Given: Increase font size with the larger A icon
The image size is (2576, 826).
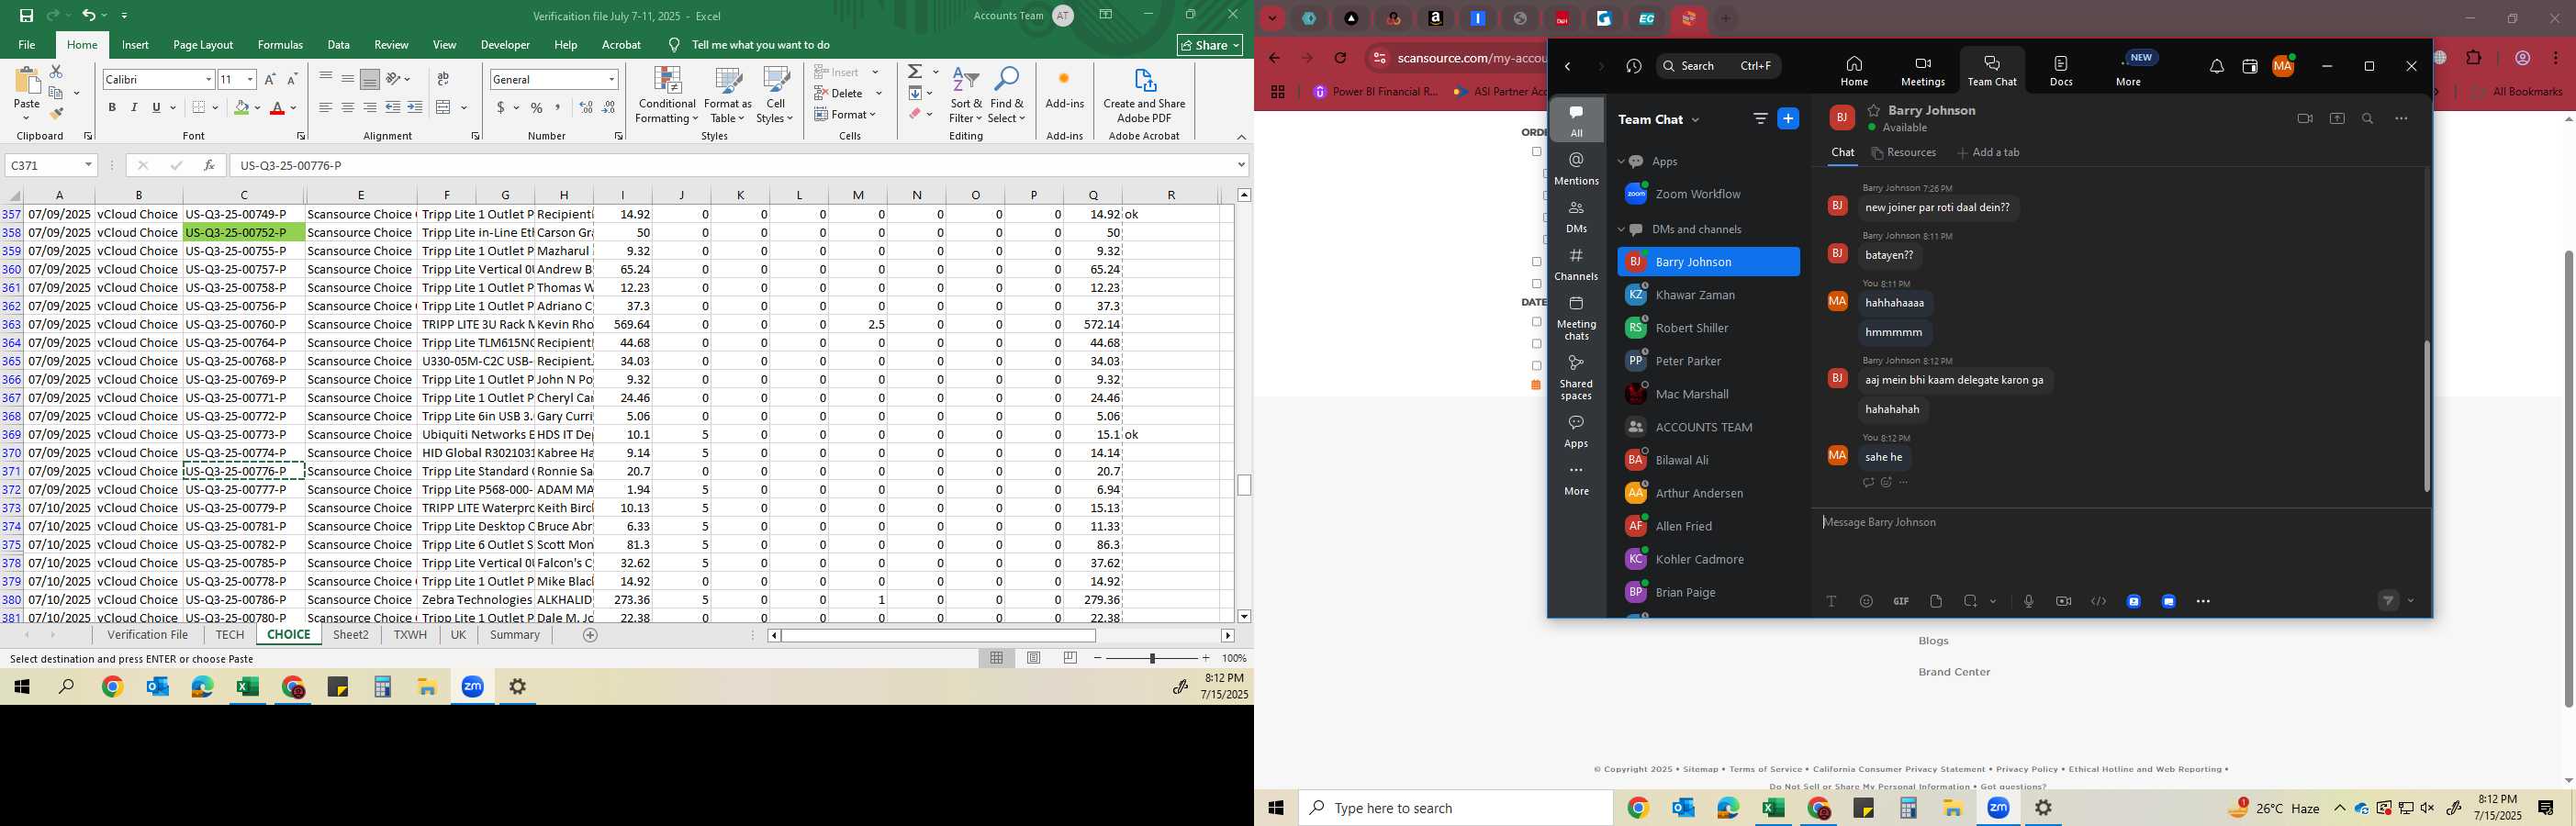Looking at the screenshot, I should tap(270, 79).
